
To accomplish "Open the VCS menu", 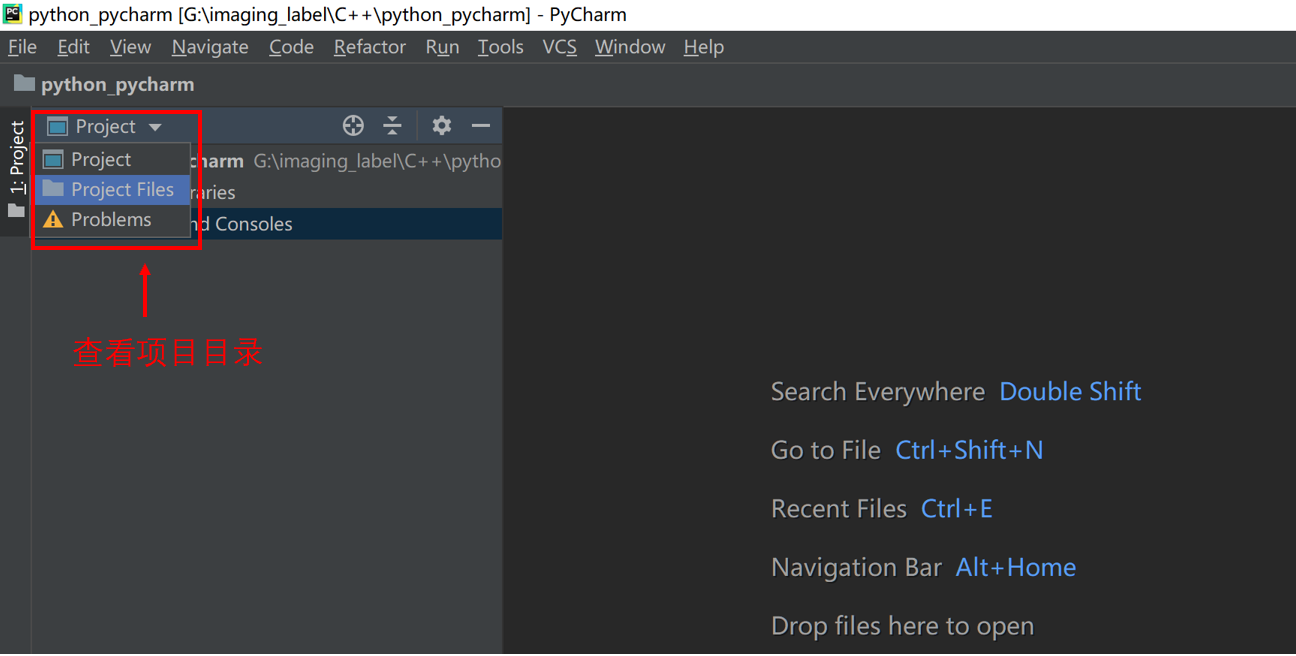I will coord(559,47).
